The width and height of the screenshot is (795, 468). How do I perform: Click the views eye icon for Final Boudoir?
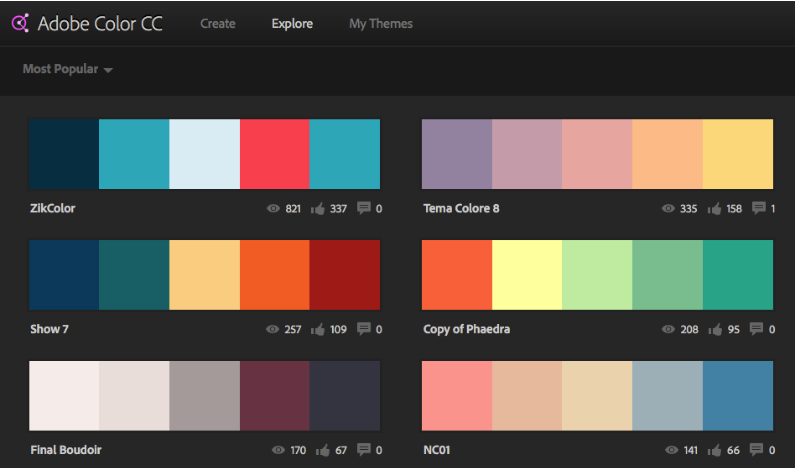(278, 450)
